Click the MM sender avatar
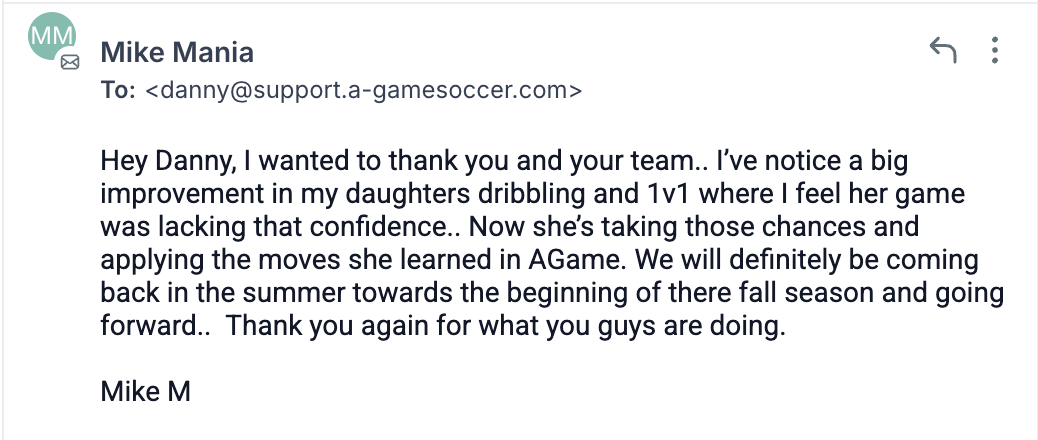This screenshot has height=440, width=1038. (x=51, y=36)
